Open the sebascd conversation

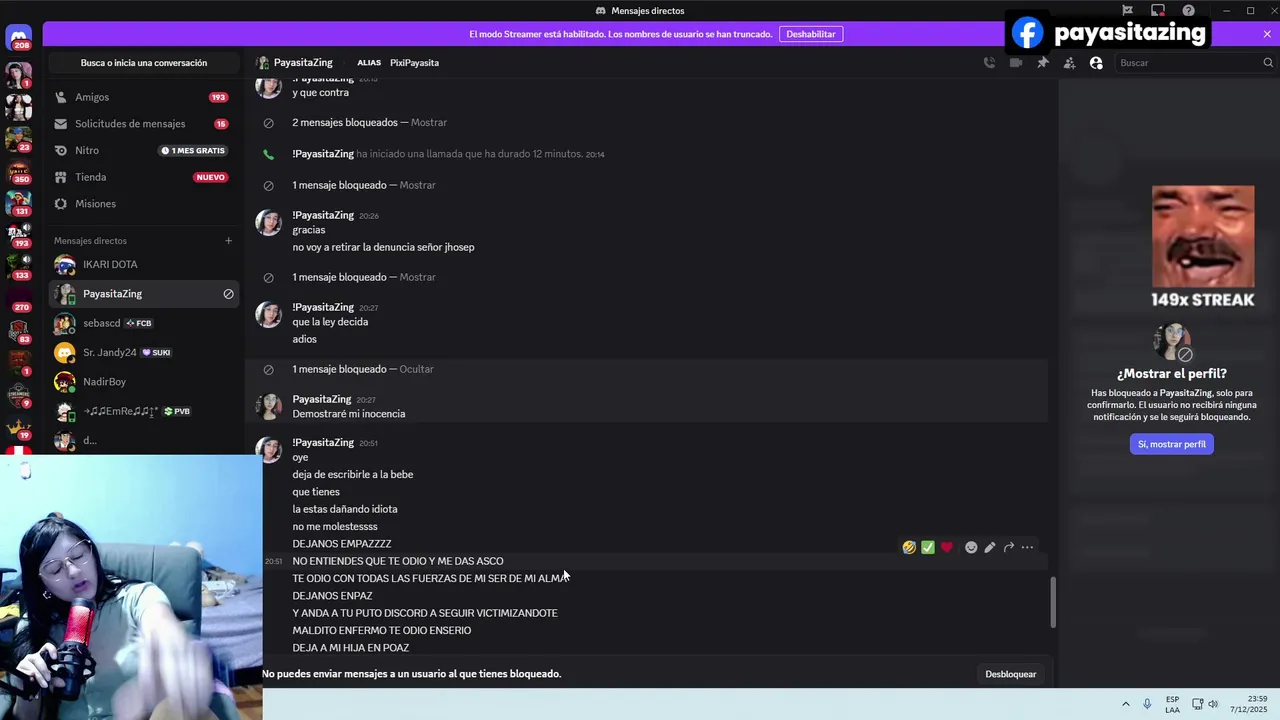coord(143,323)
